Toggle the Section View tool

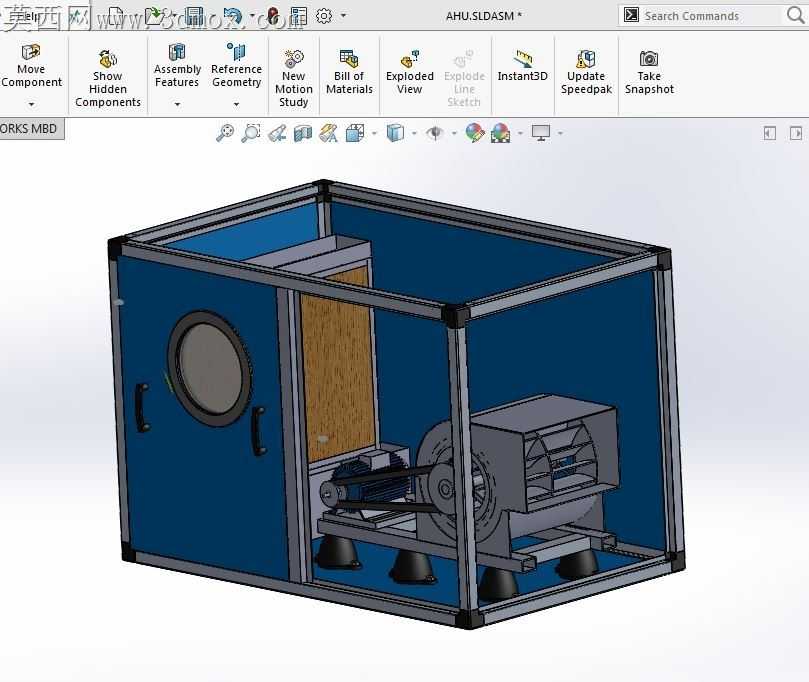coord(303,133)
